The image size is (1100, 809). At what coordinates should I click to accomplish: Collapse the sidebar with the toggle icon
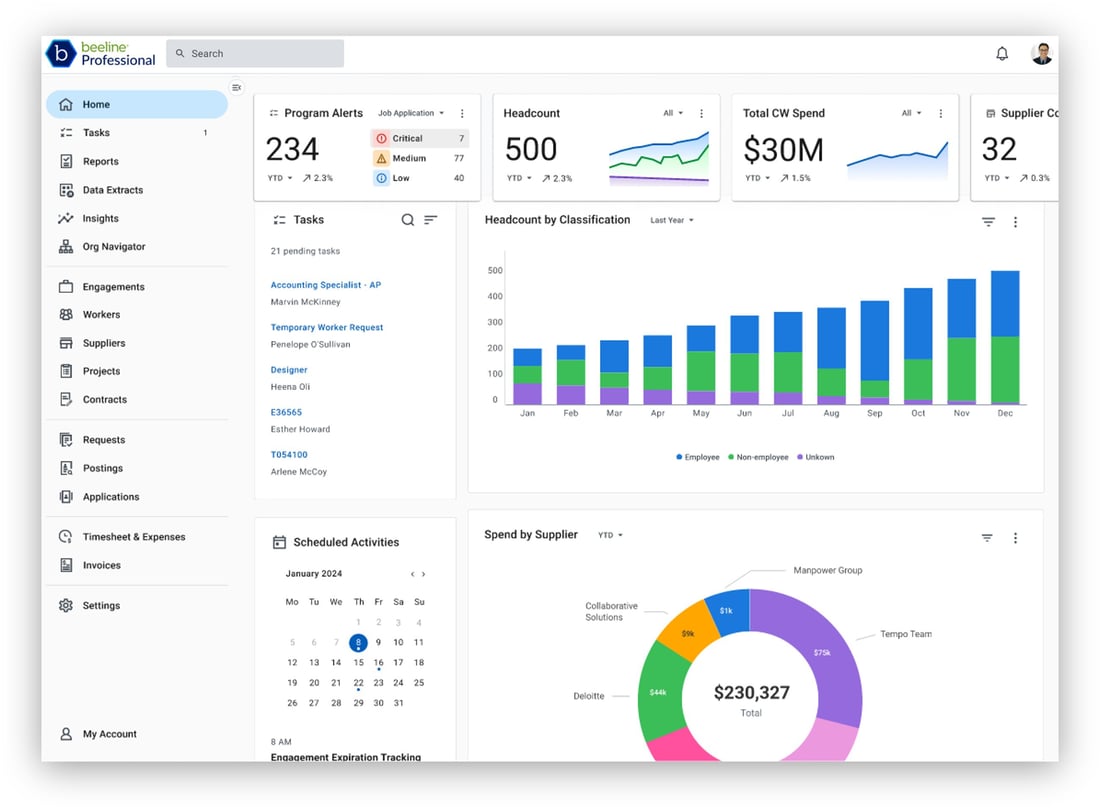tap(236, 88)
